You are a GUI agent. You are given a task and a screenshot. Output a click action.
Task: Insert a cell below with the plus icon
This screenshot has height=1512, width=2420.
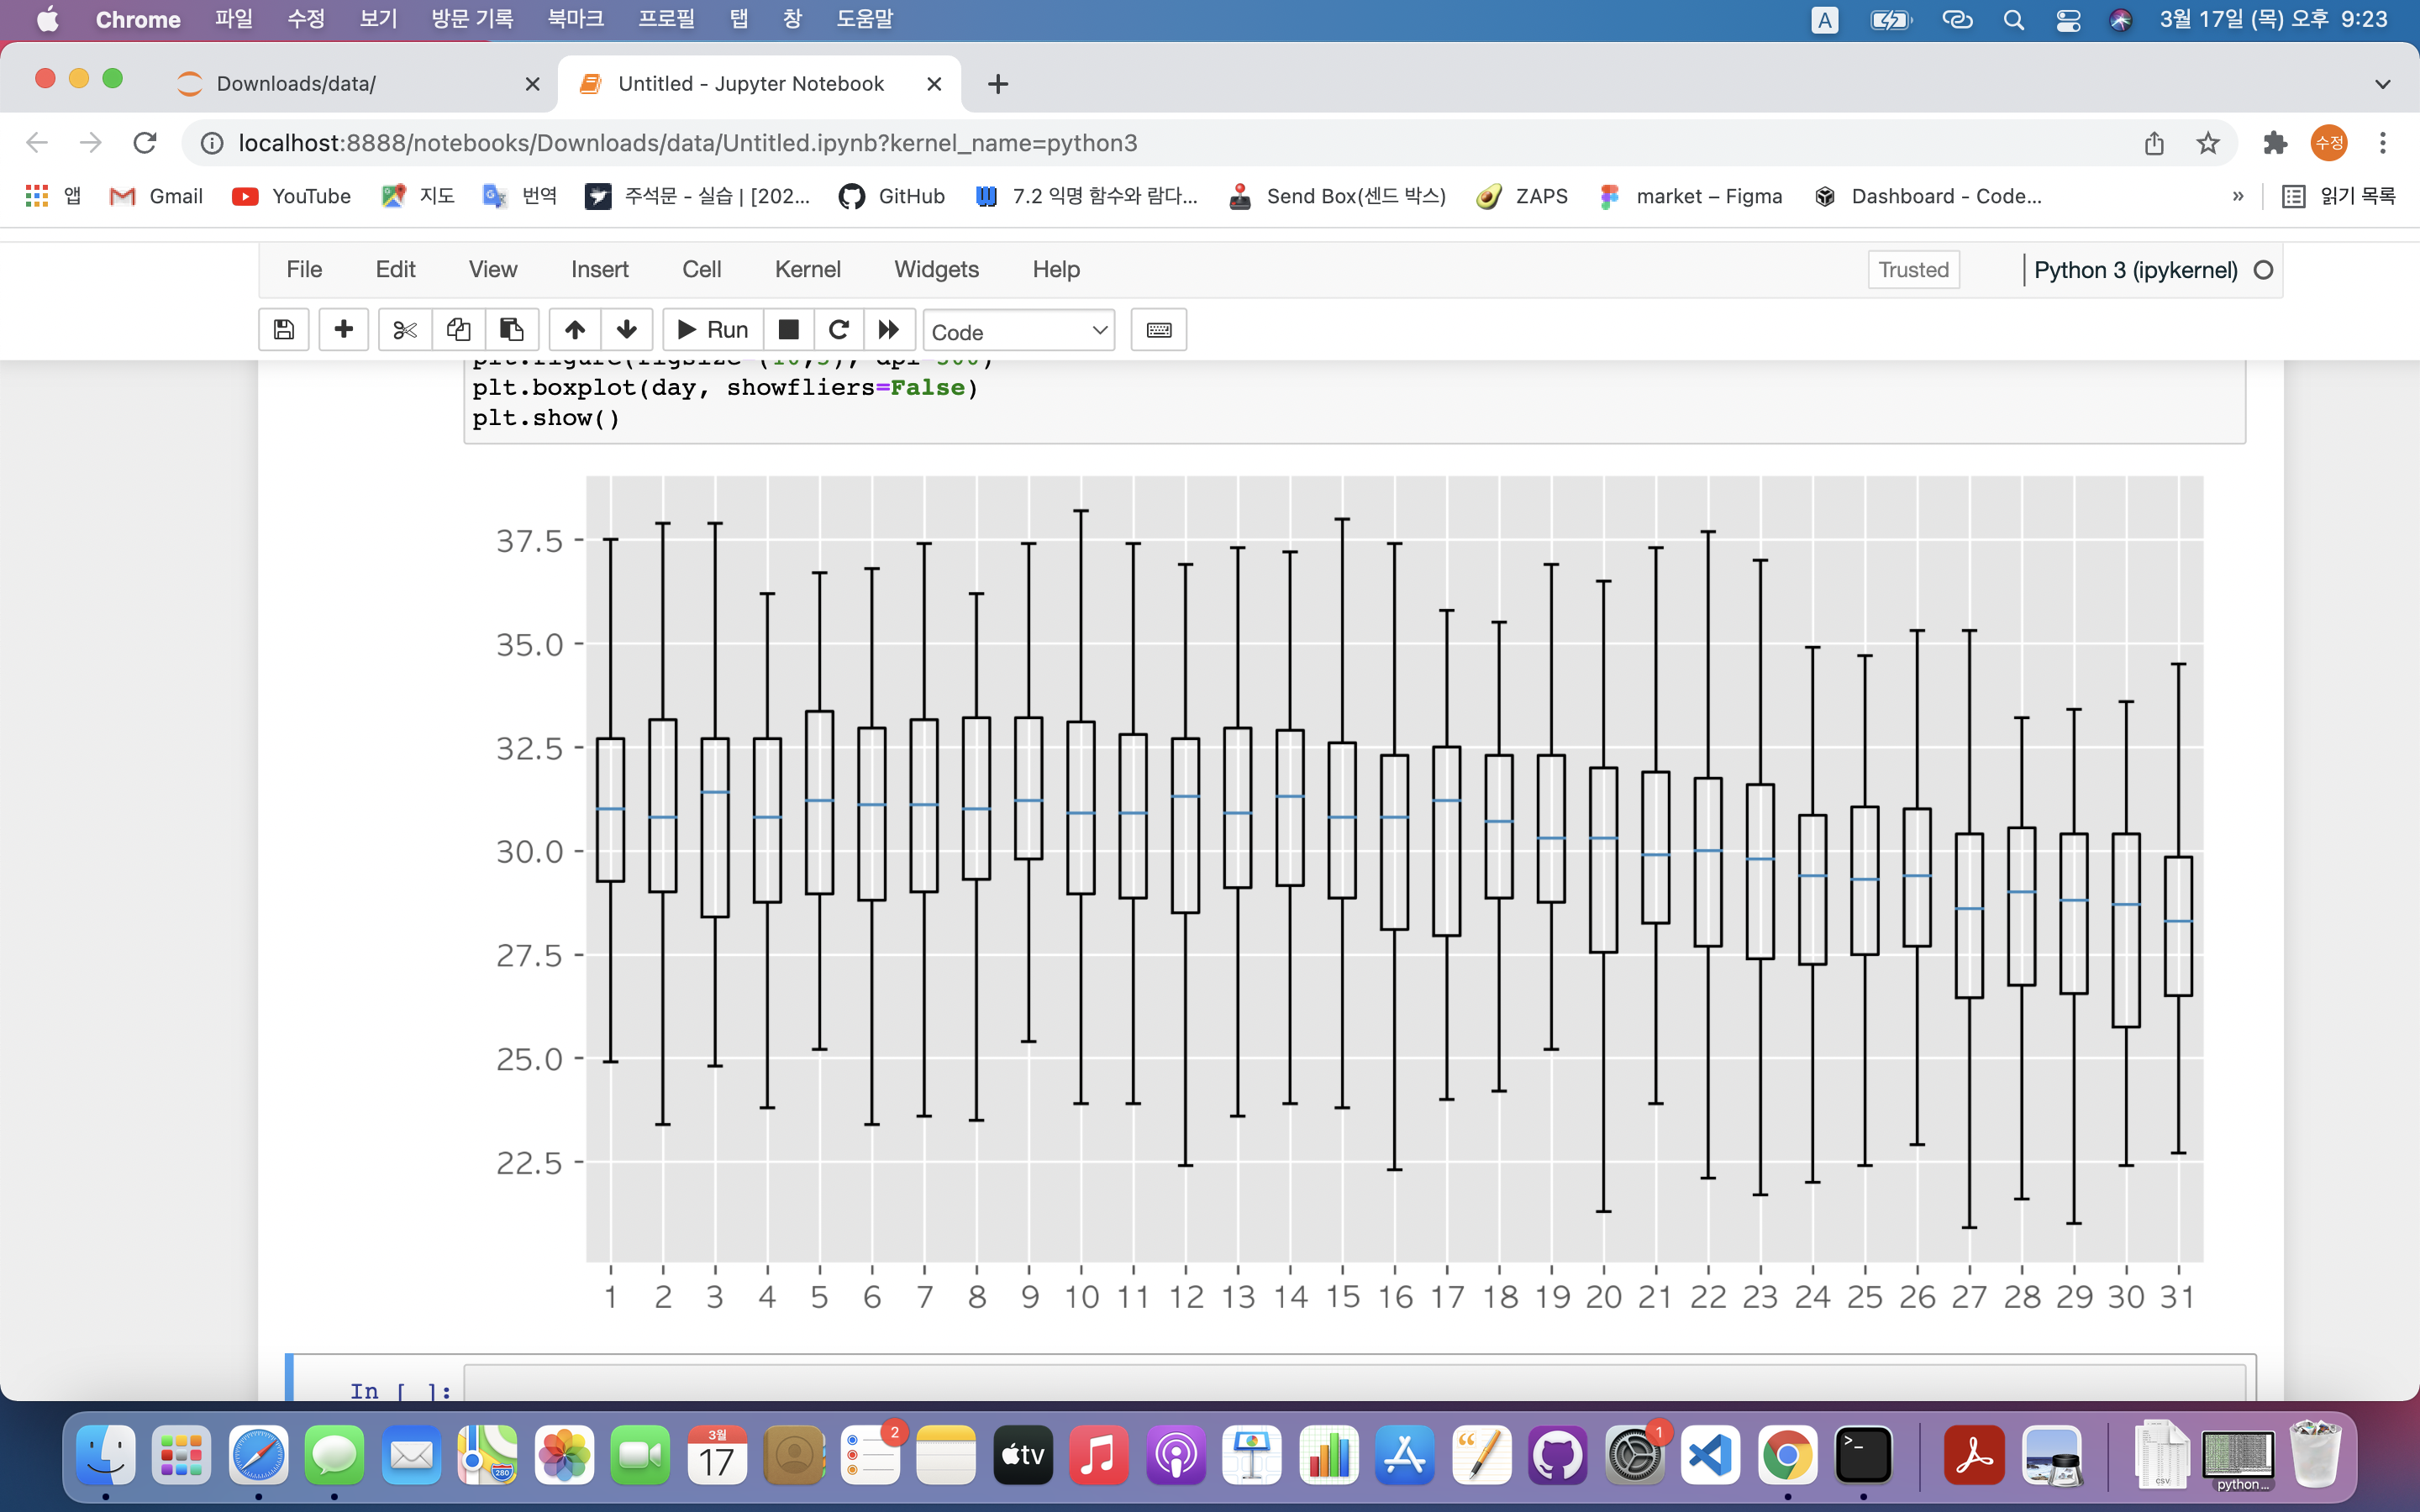pos(343,330)
